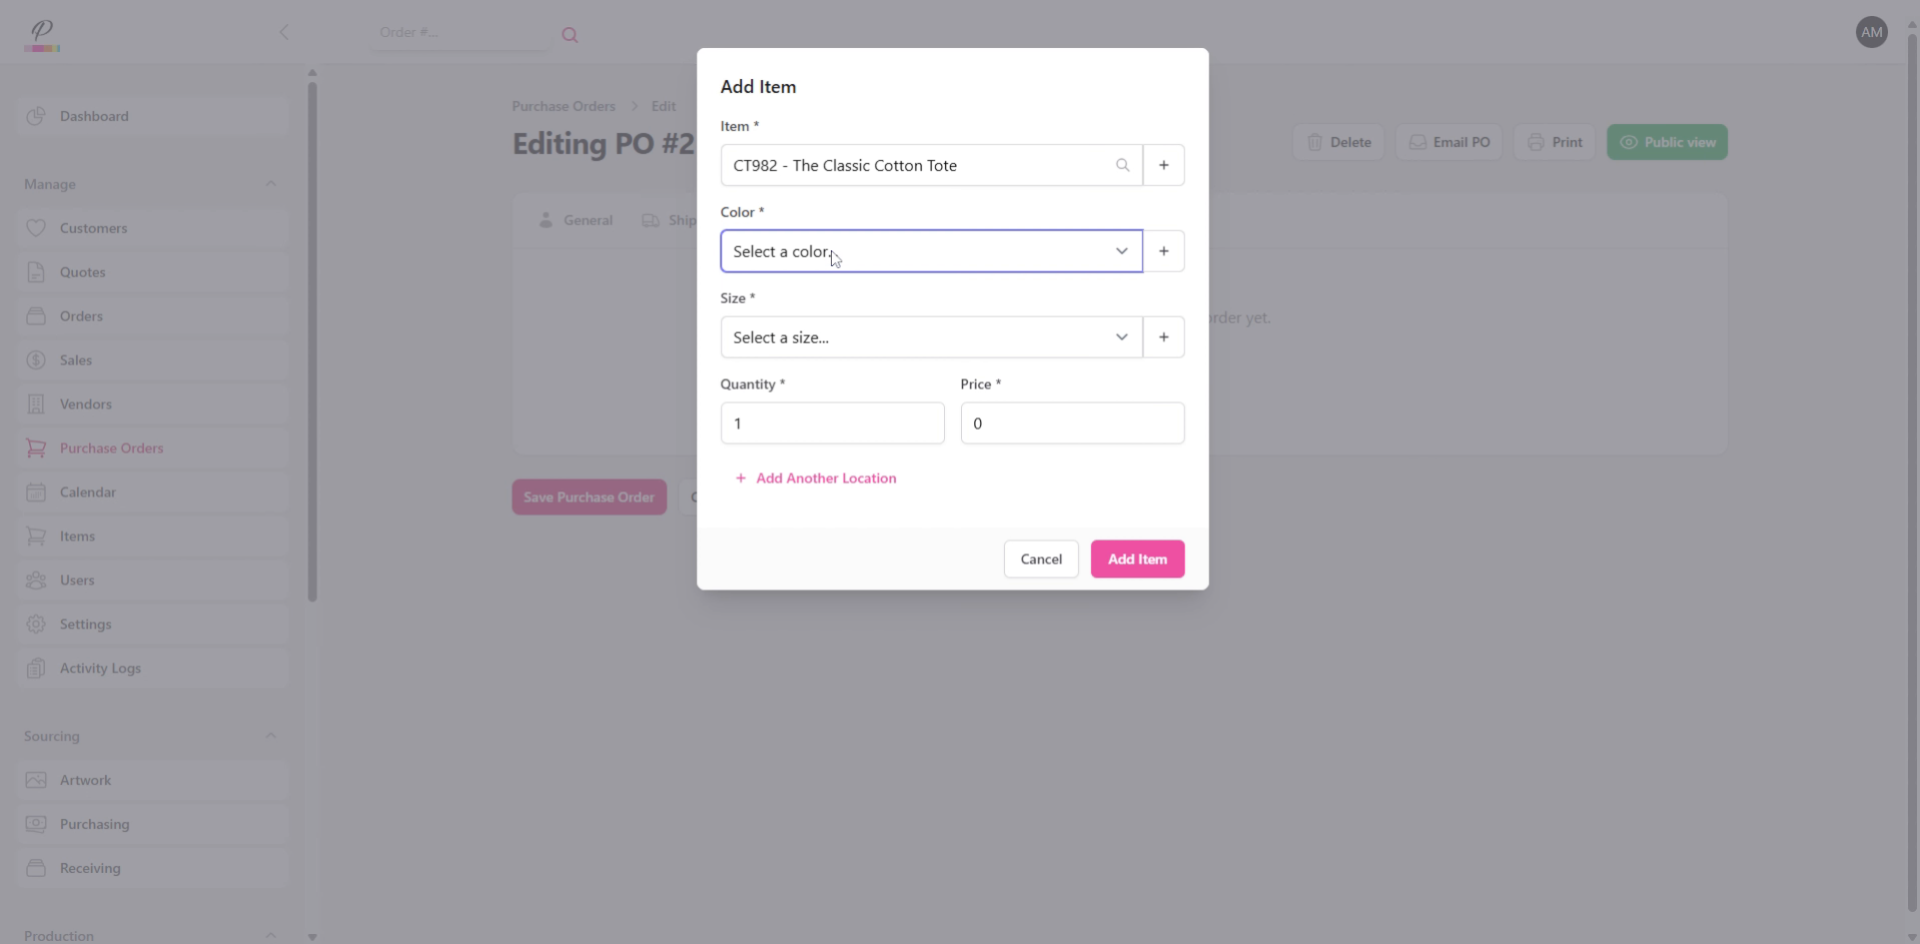Click the Add Item button in the dialog
This screenshot has width=1920, height=944.
[x=1137, y=558]
